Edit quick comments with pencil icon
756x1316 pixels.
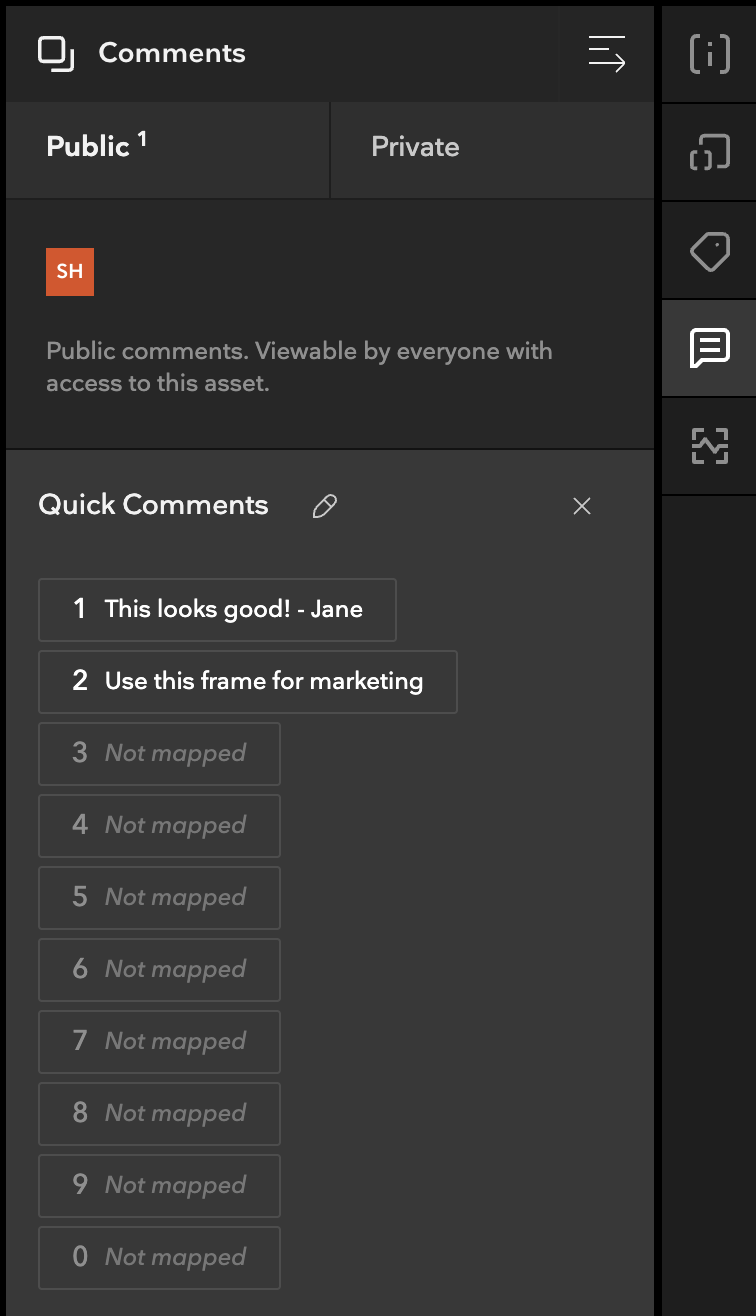324,506
